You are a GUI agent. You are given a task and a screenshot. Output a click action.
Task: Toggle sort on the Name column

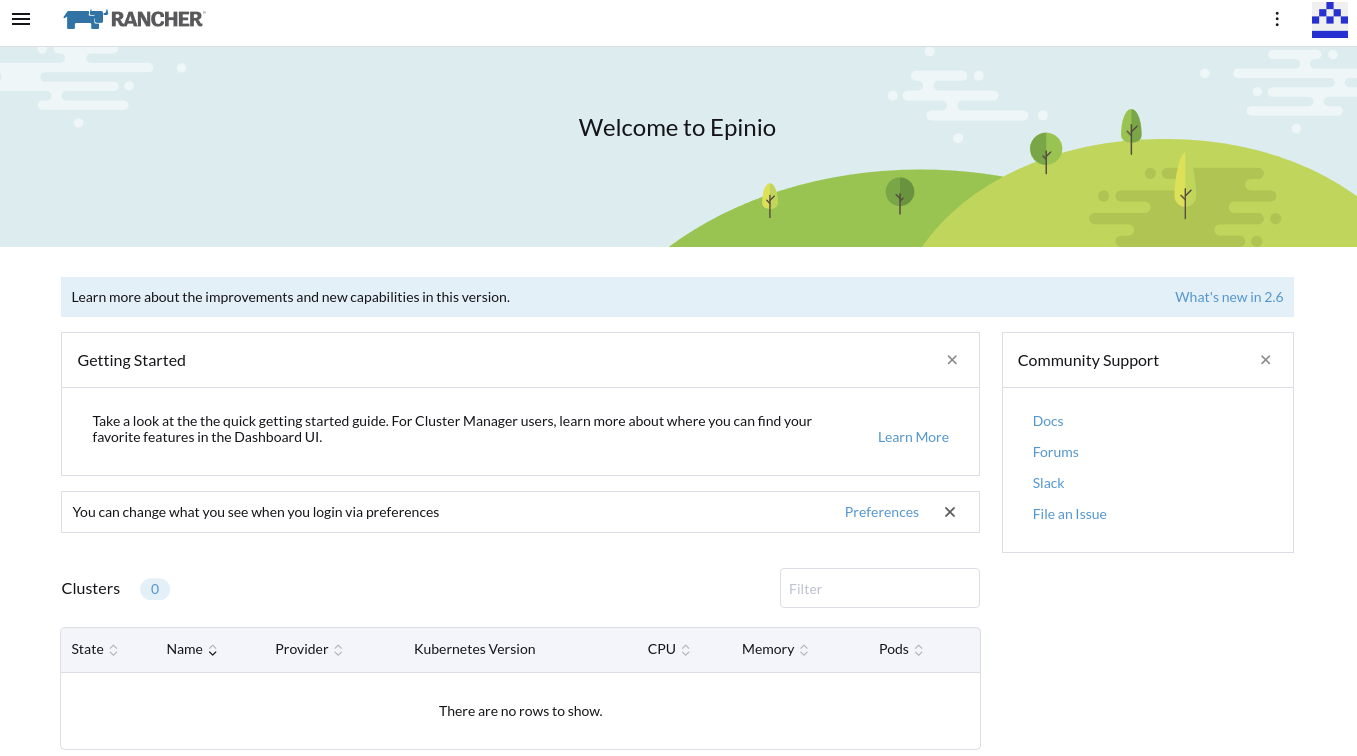click(211, 650)
